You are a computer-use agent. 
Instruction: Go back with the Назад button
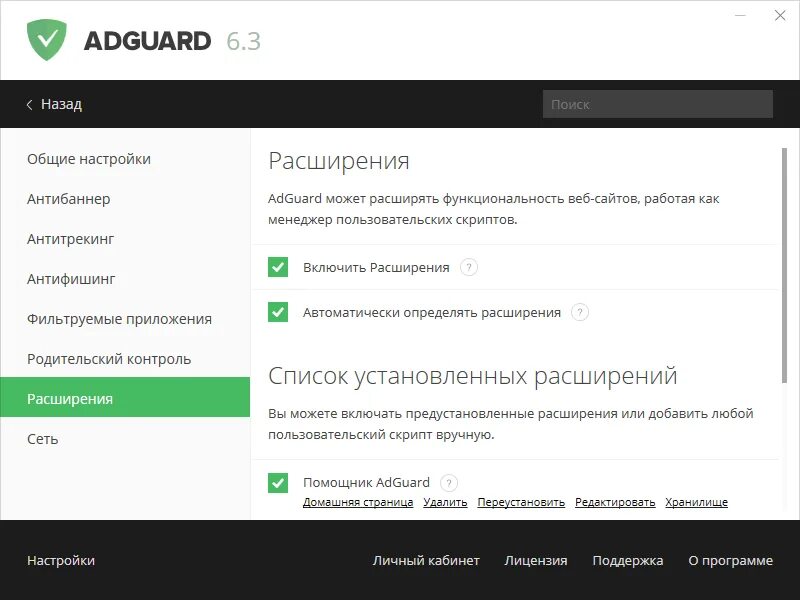tap(54, 104)
